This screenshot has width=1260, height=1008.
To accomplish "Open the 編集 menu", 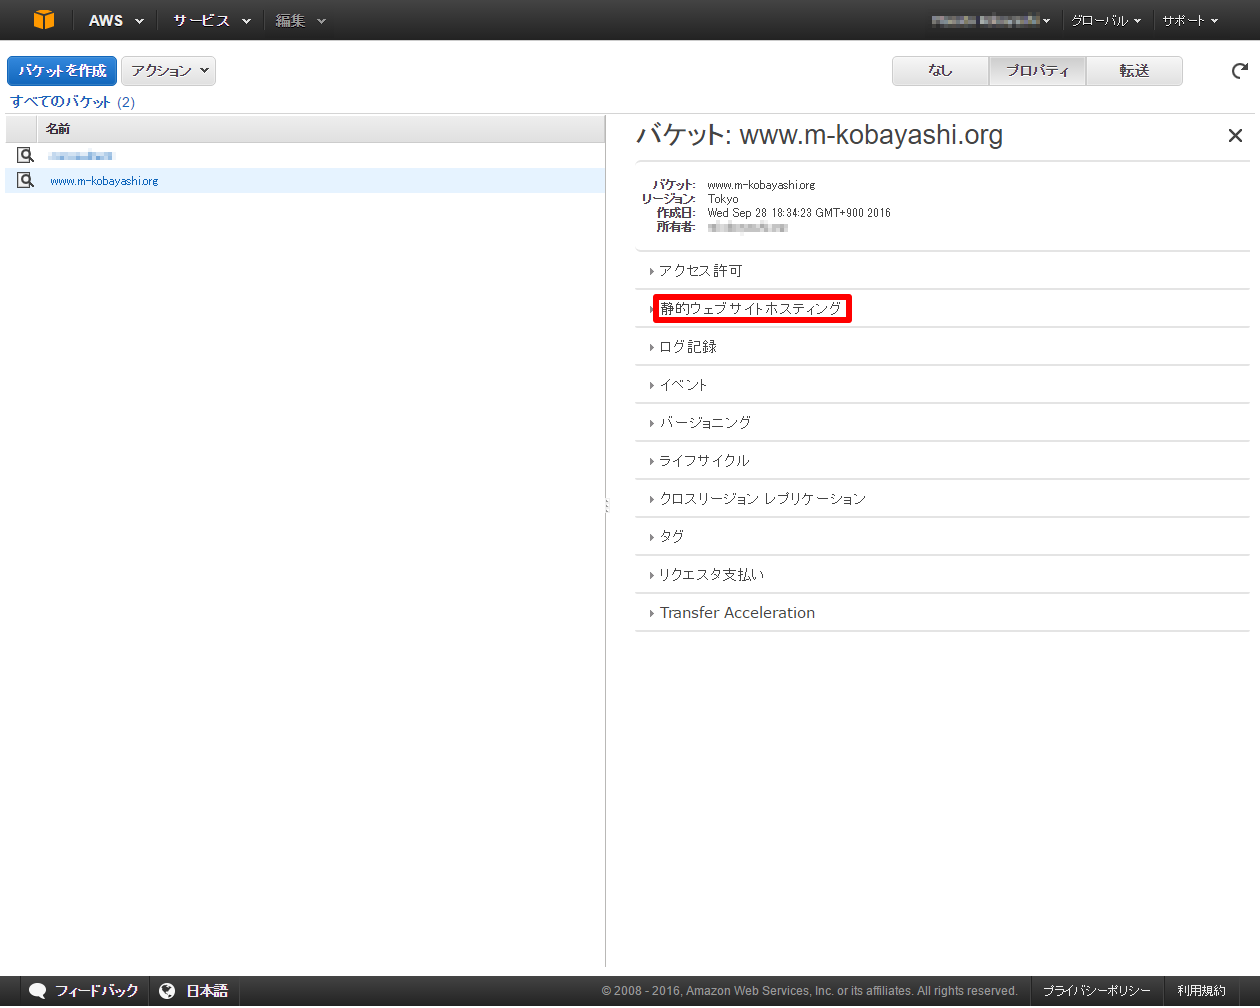I will [300, 20].
